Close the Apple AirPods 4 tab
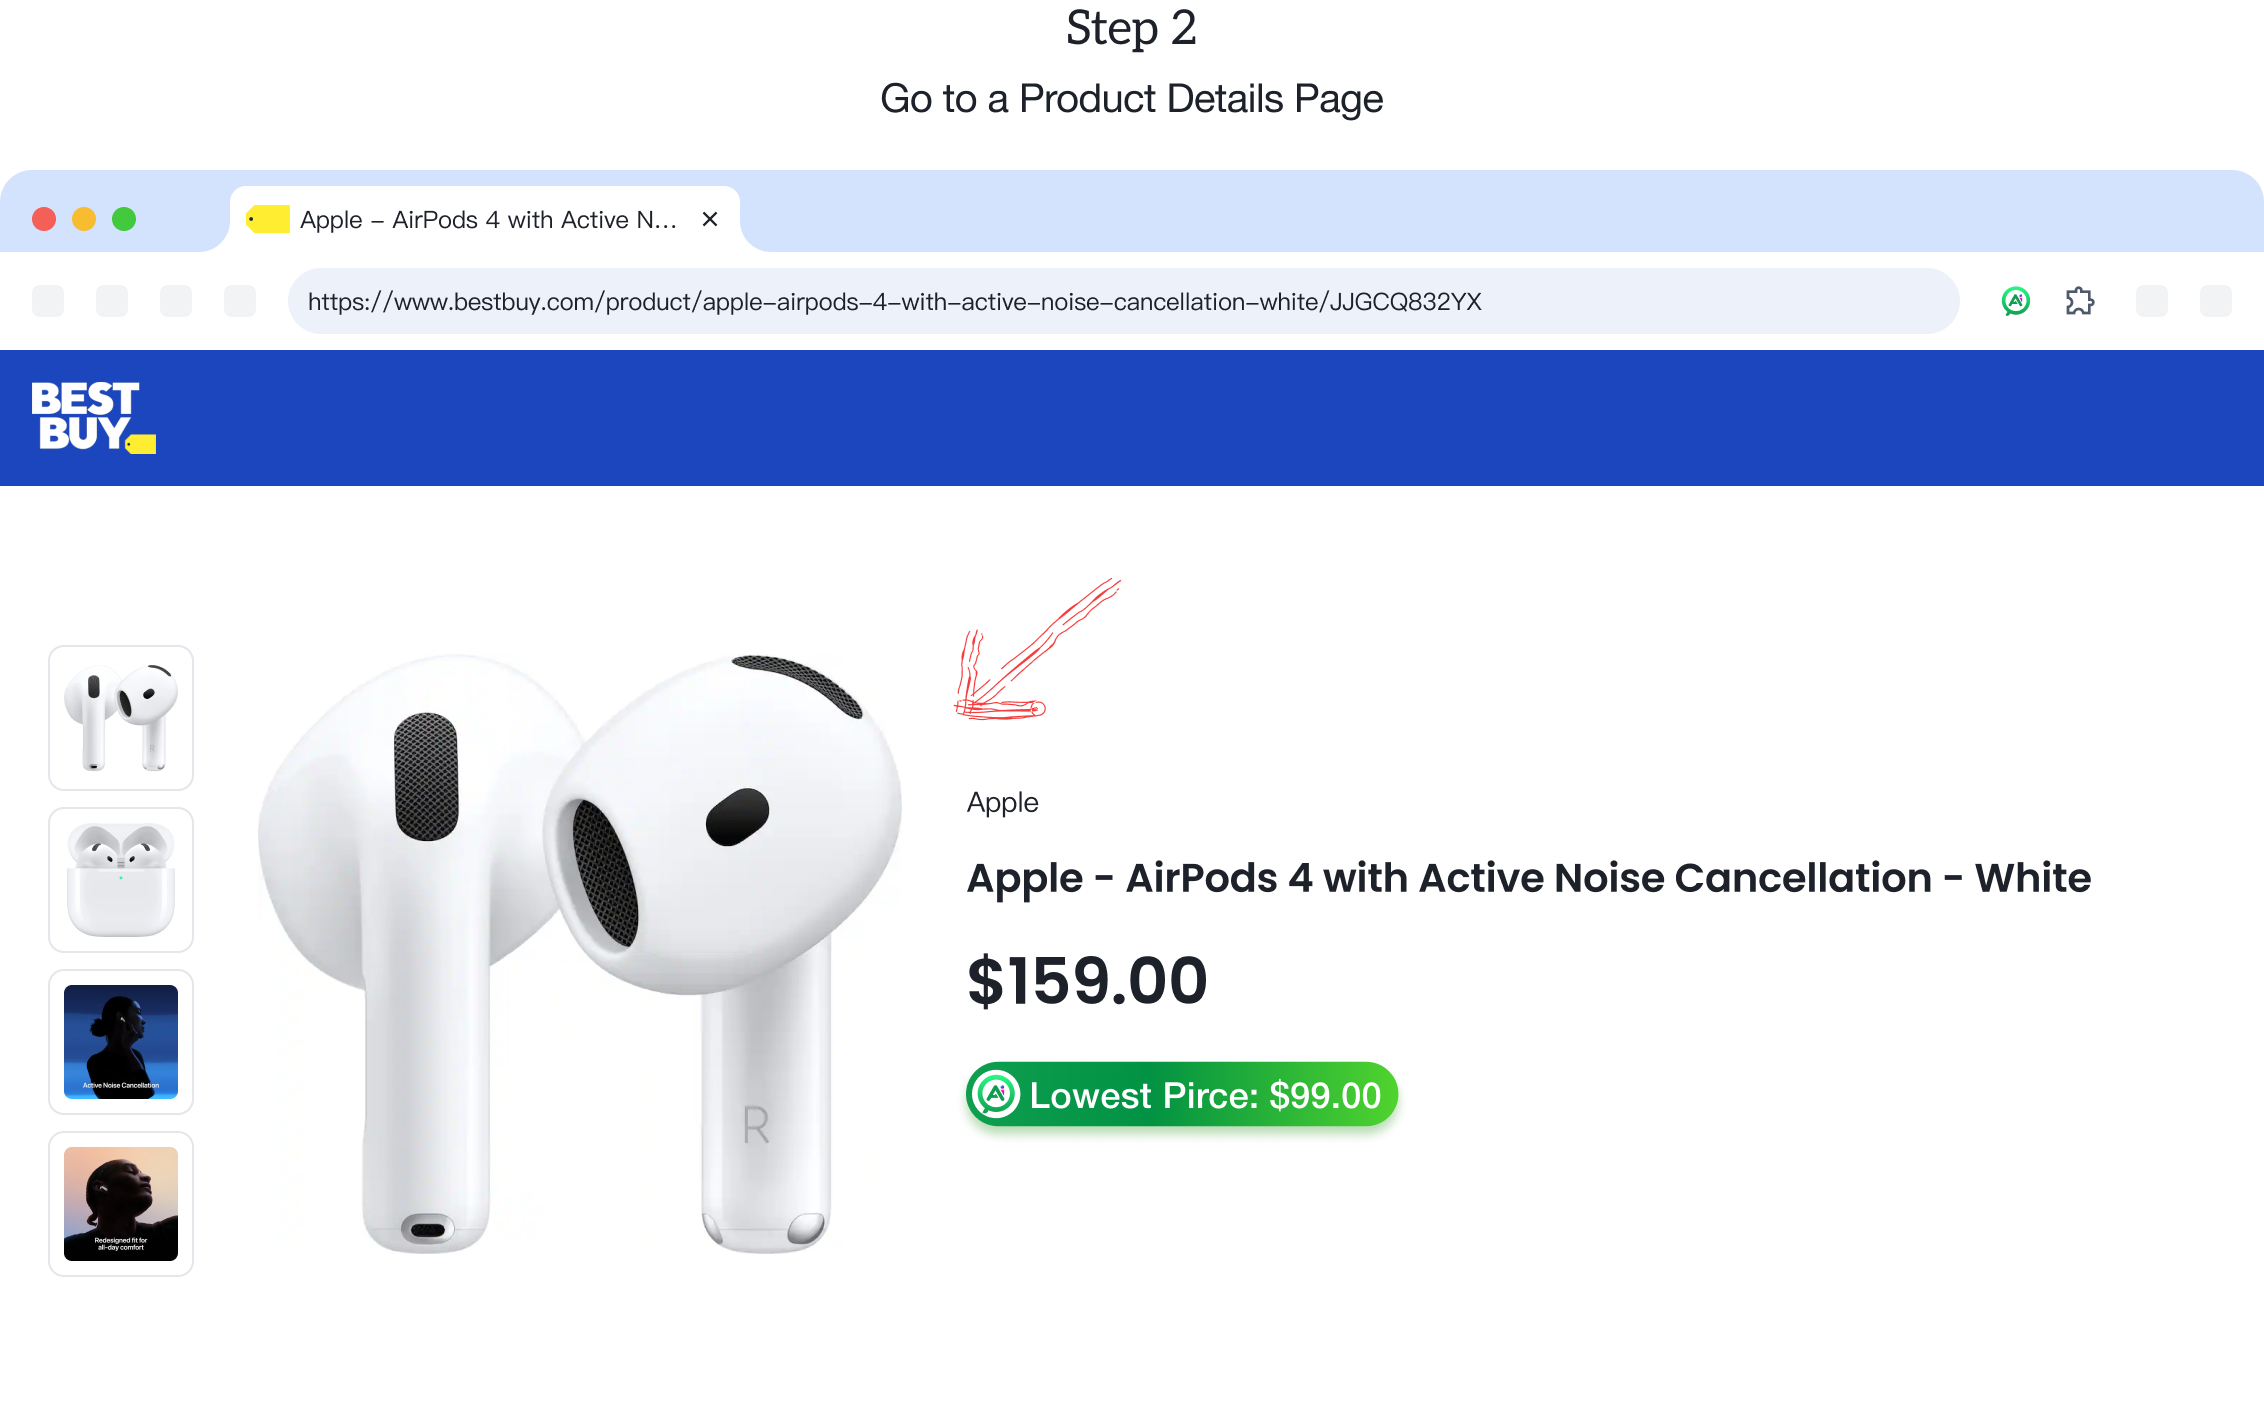Image resolution: width=2264 pixels, height=1422 pixels. coord(710,218)
